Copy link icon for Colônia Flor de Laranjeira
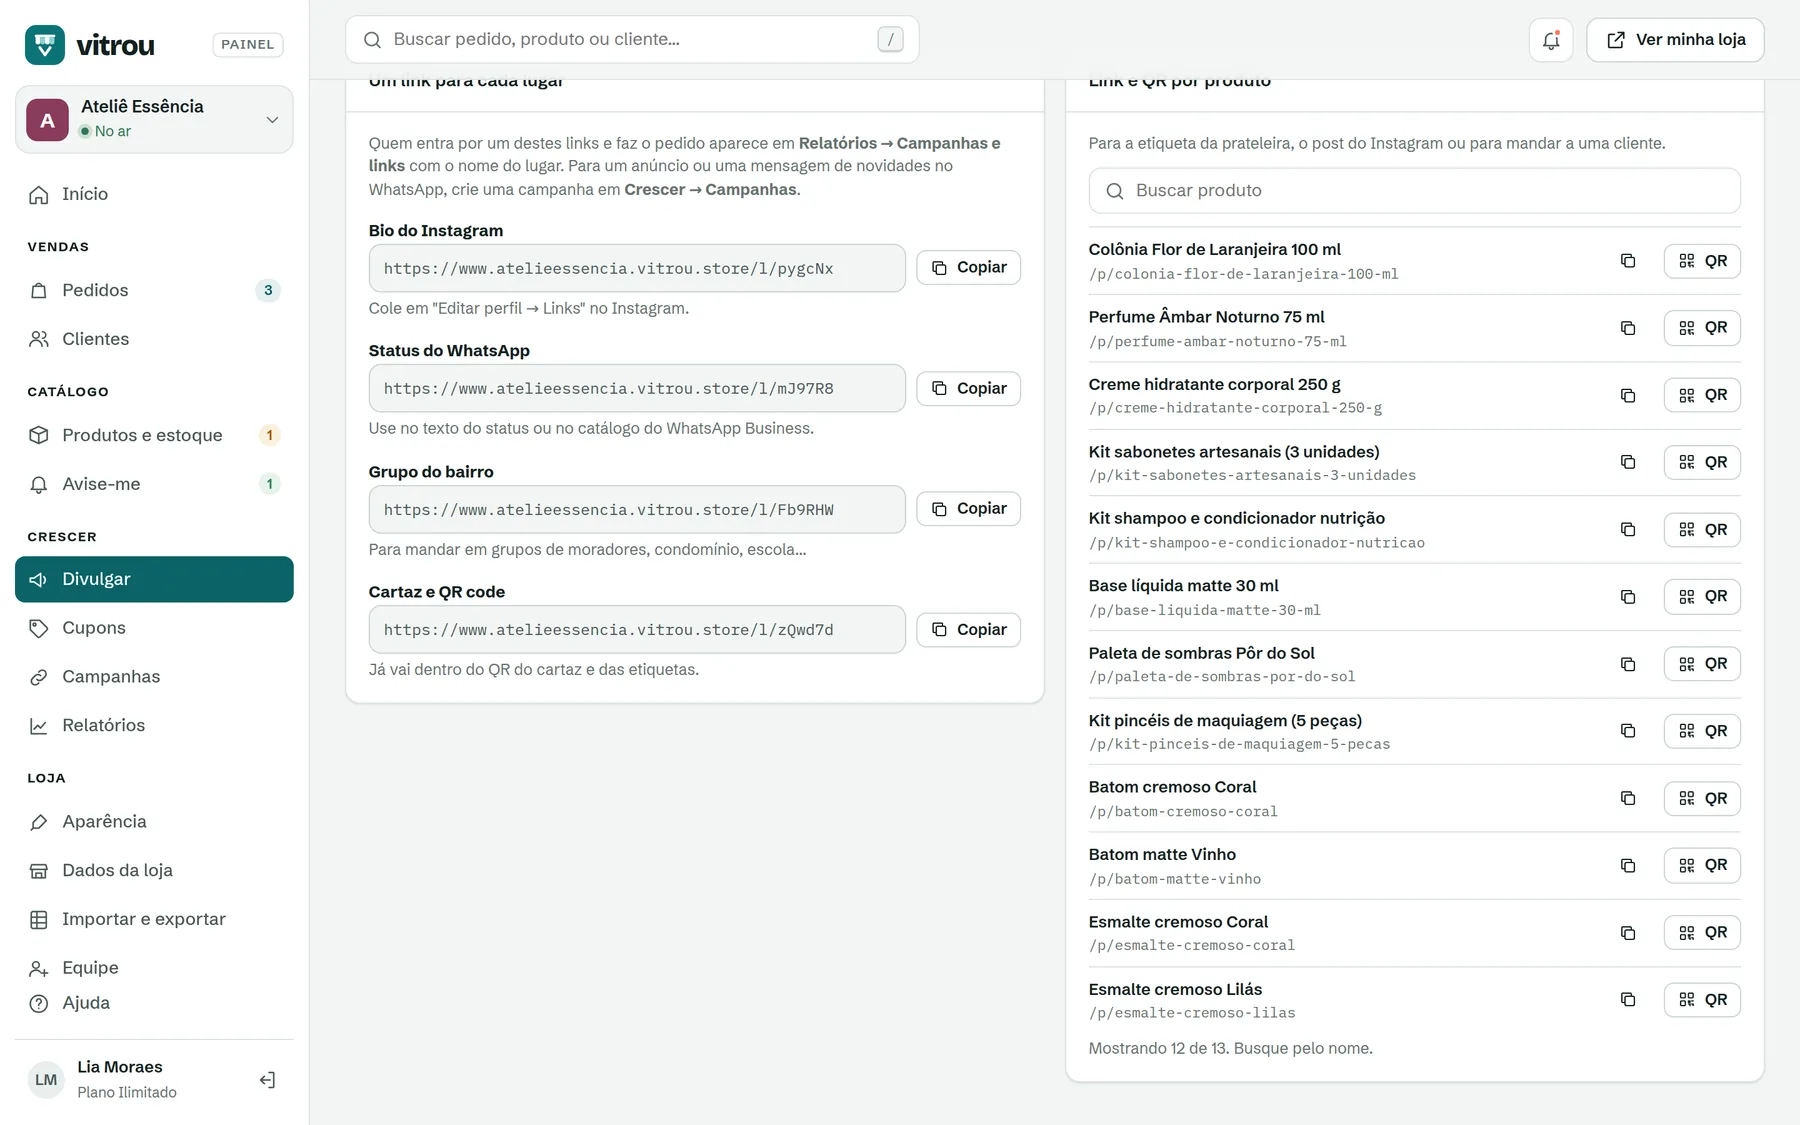 coord(1628,261)
